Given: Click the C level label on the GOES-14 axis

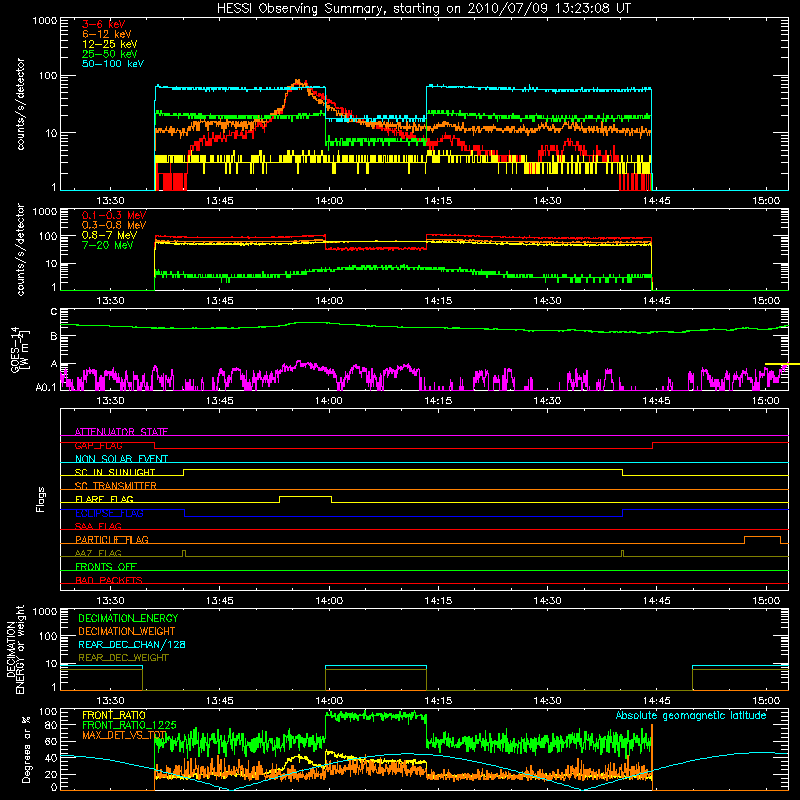Looking at the screenshot, I should tap(54, 312).
